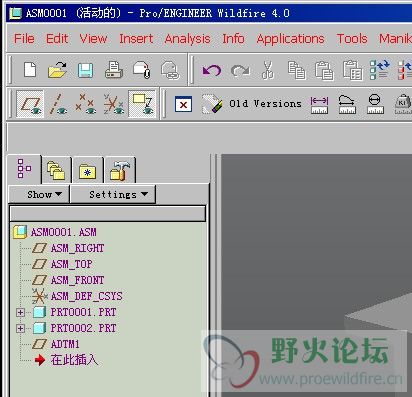Click the regenerate model icon
The image size is (412, 397).
pos(379,70)
